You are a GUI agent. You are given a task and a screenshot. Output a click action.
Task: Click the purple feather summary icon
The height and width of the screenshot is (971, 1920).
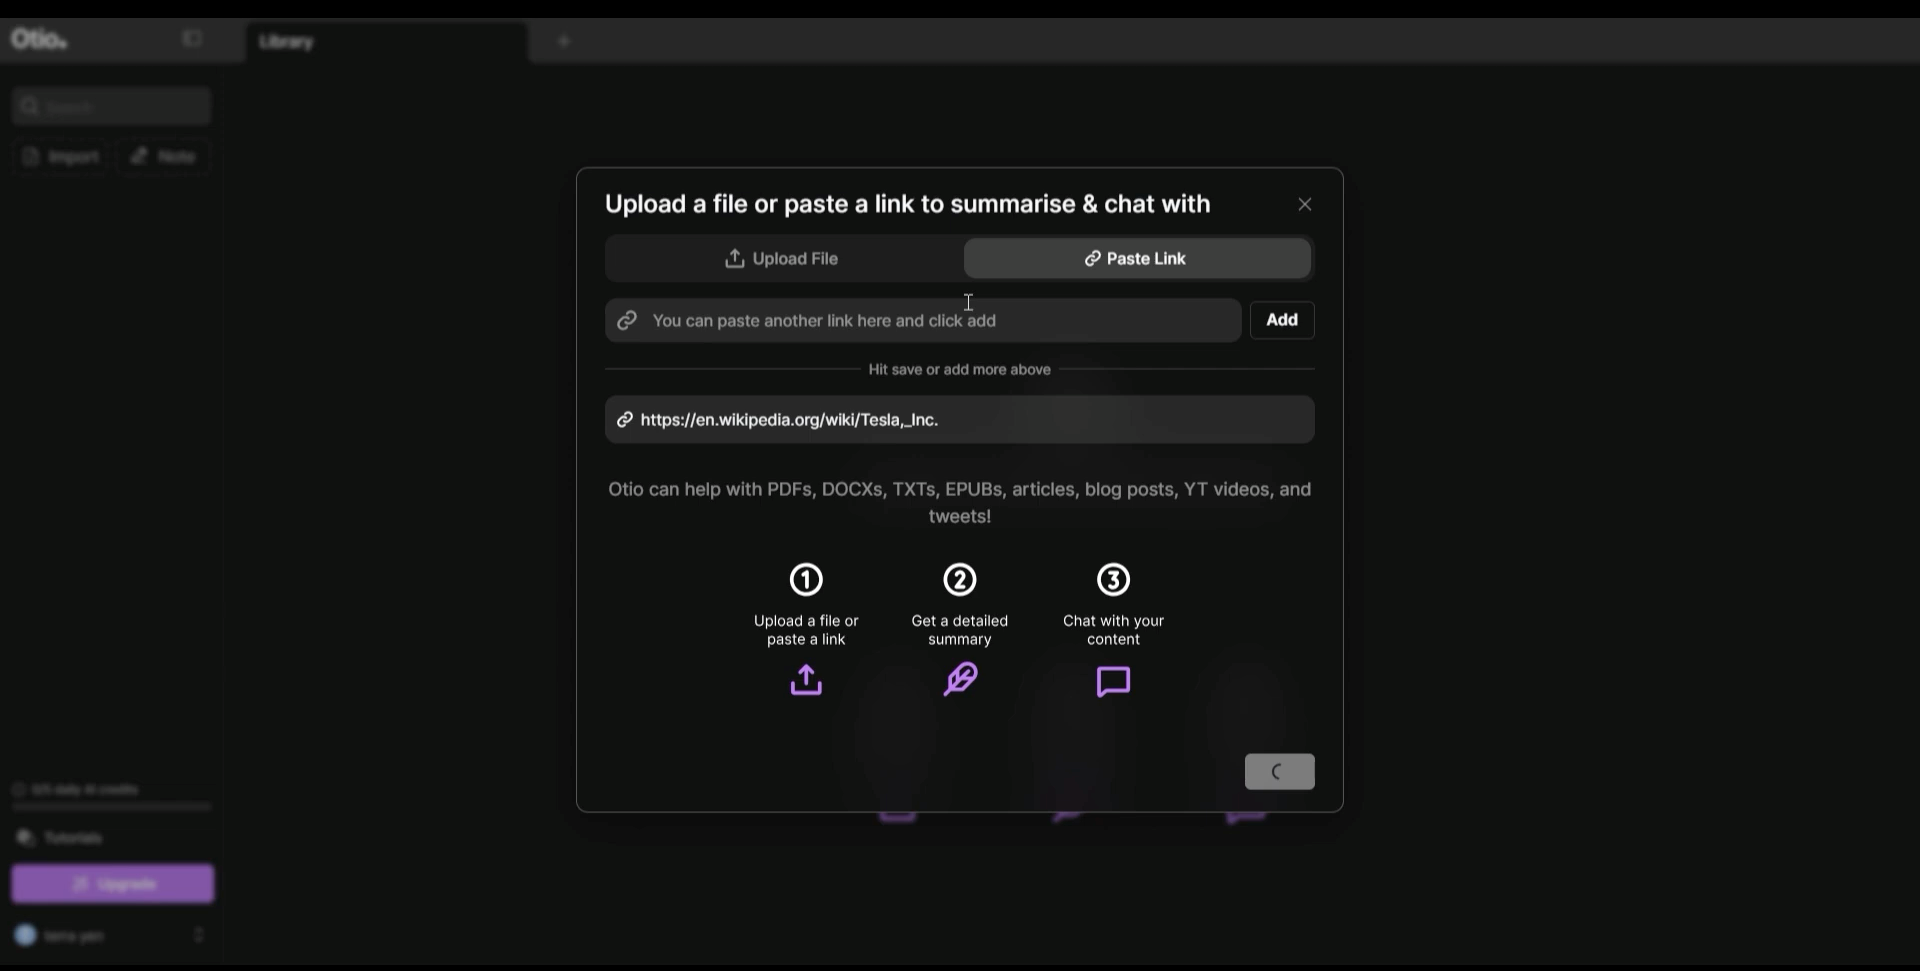[960, 680]
